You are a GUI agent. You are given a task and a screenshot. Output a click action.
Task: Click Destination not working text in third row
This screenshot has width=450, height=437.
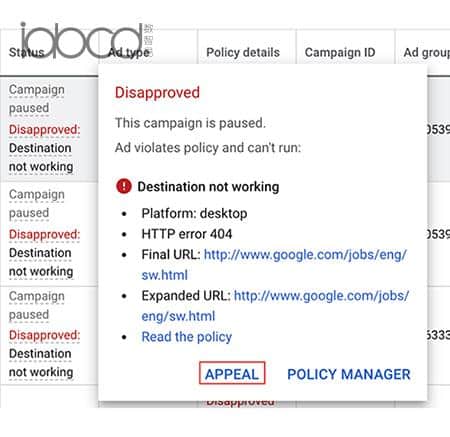pyautogui.click(x=41, y=363)
